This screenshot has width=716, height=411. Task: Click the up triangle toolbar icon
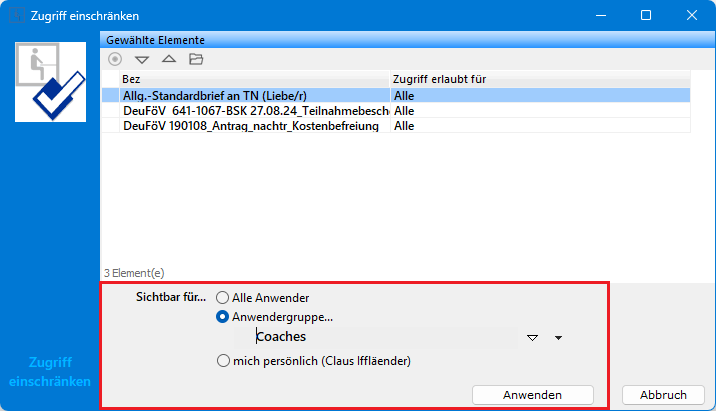pyautogui.click(x=169, y=59)
